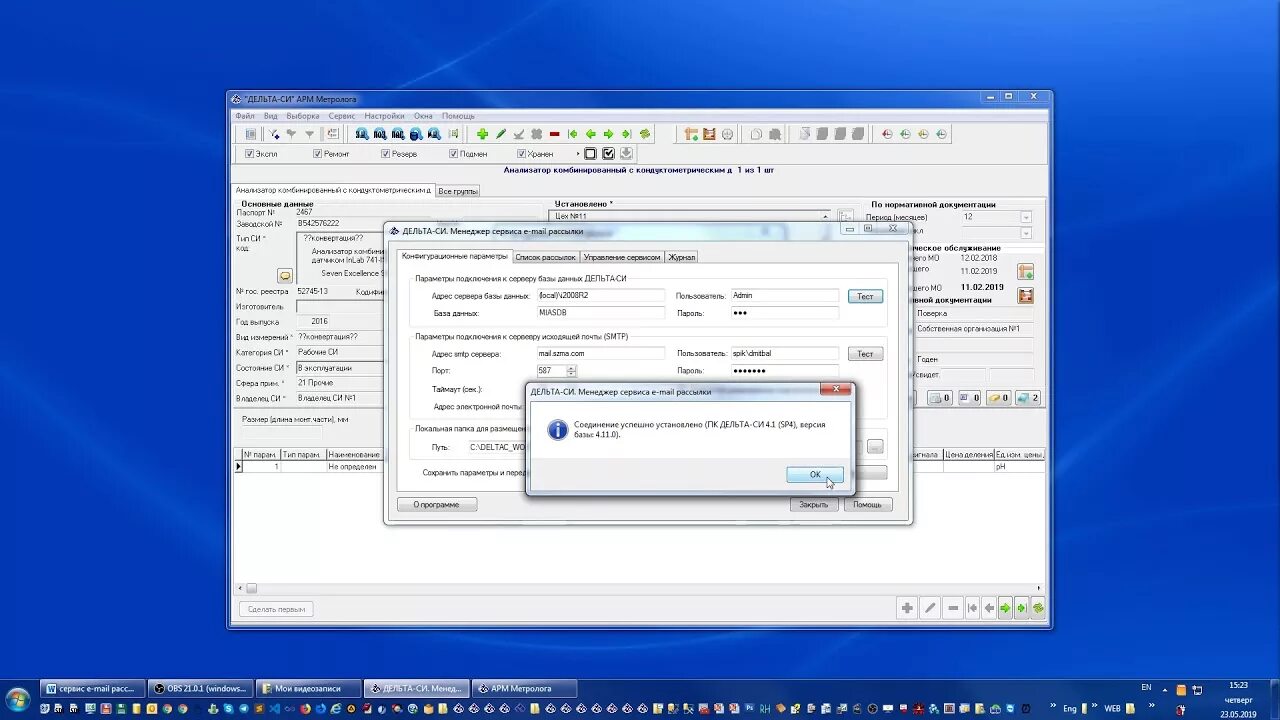
Task: Toggle the Подмен checkbox
Action: click(454, 154)
